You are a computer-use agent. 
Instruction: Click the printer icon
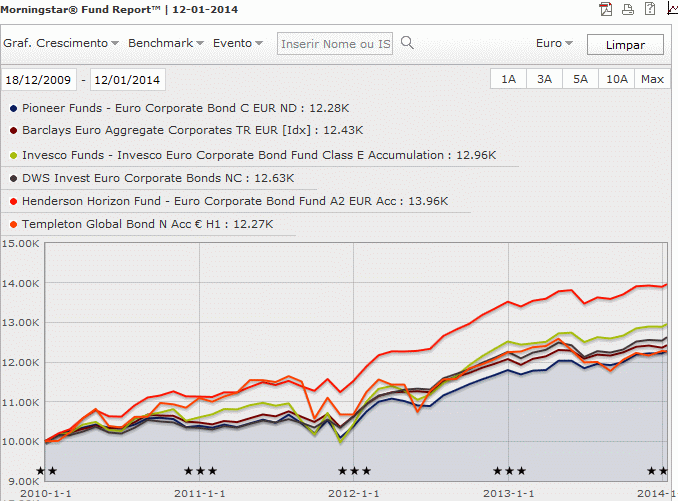628,9
